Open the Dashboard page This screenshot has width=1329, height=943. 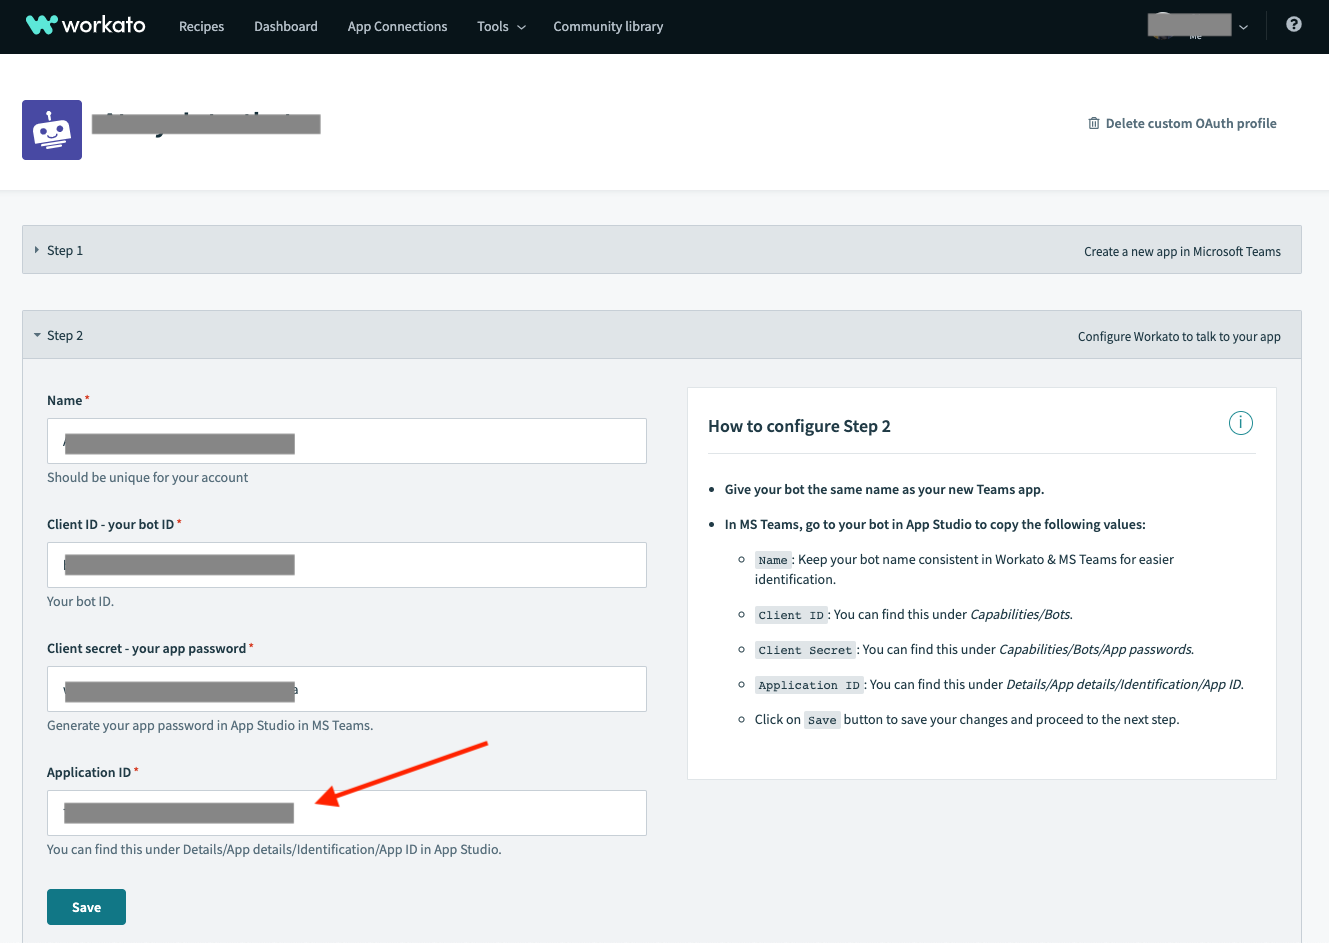pos(286,26)
